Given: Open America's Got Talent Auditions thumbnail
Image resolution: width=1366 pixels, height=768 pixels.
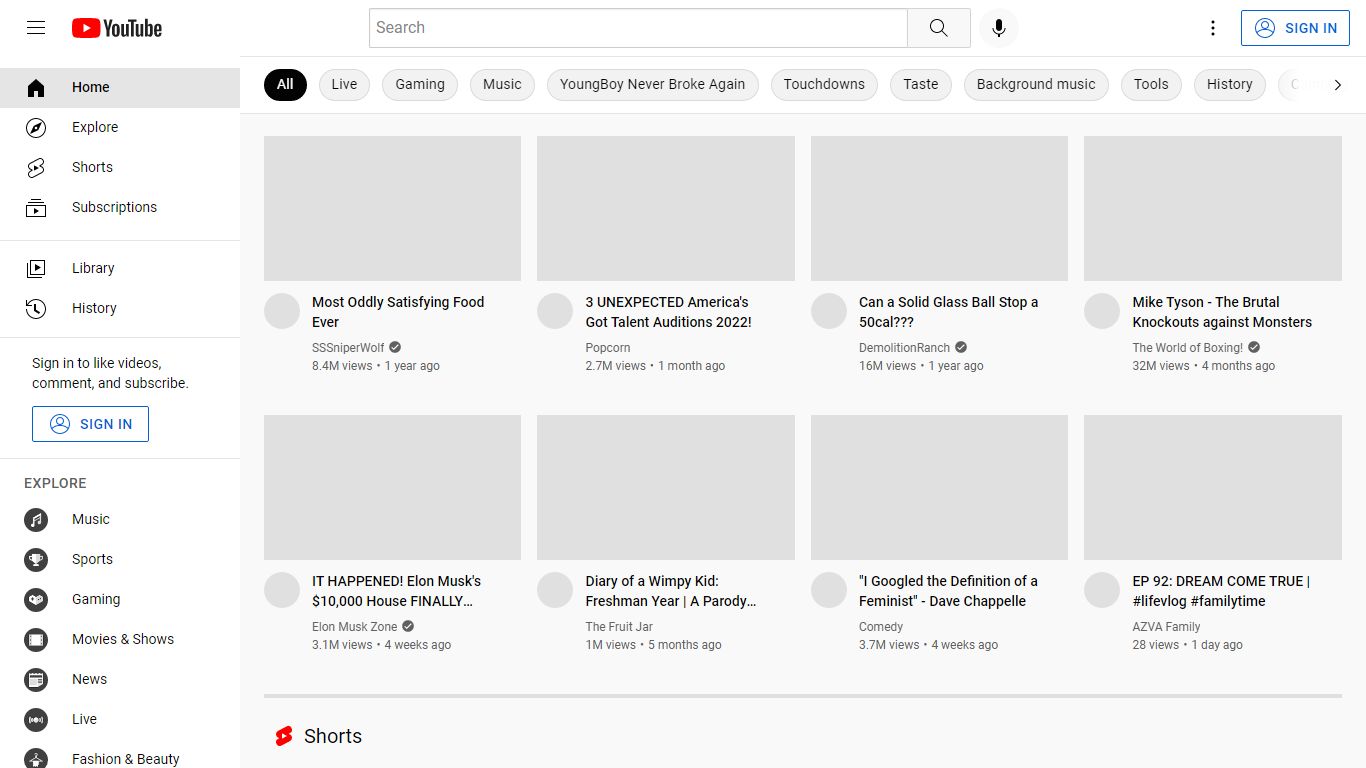Looking at the screenshot, I should 666,208.
